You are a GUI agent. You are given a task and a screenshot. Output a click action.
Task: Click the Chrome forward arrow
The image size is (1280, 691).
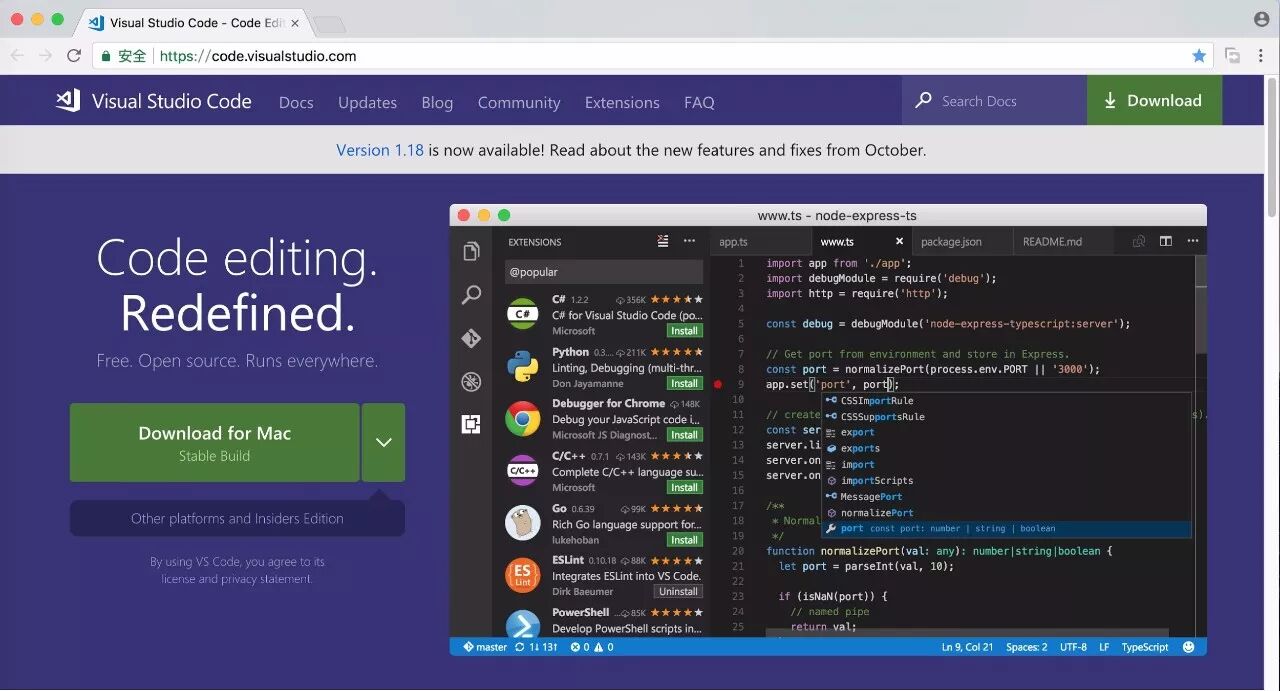pos(45,56)
